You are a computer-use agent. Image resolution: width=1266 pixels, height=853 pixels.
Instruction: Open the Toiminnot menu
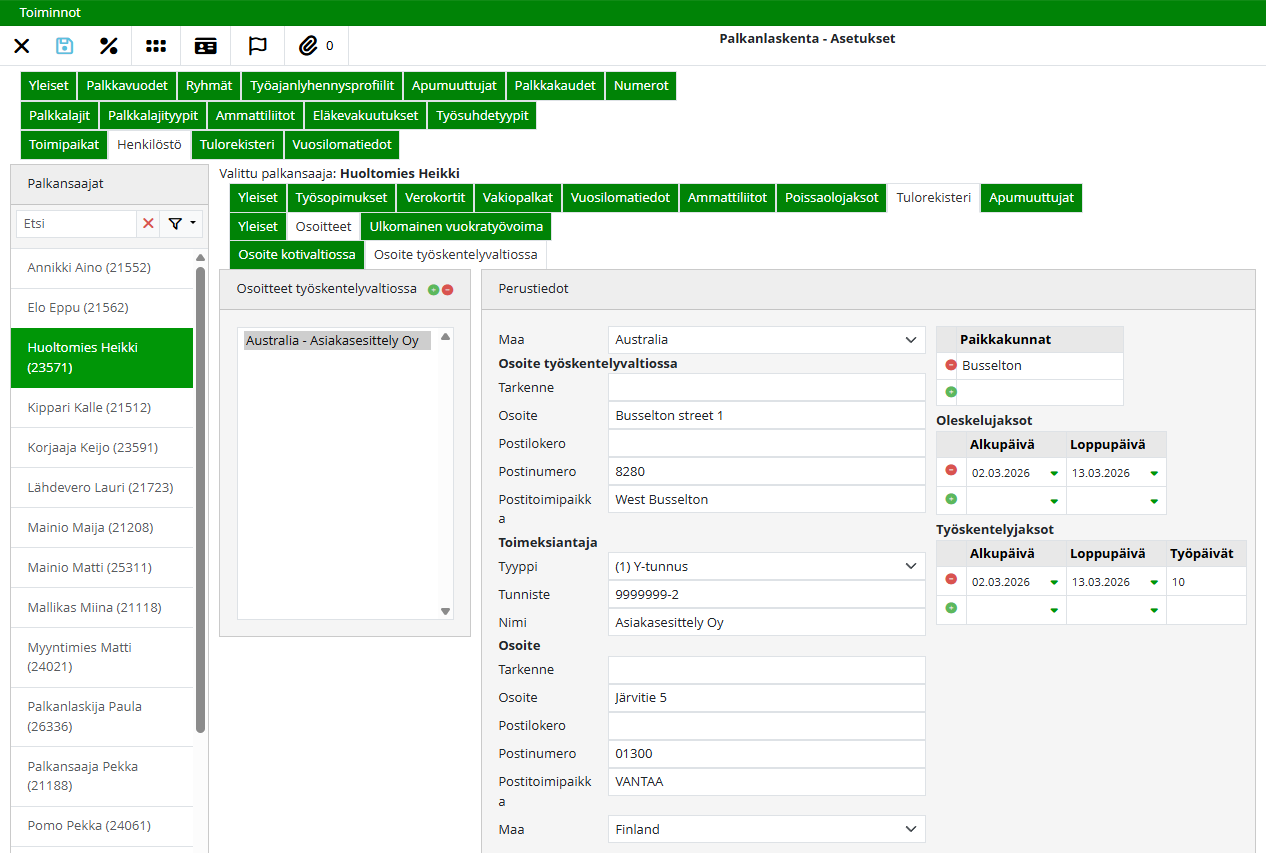(x=50, y=13)
